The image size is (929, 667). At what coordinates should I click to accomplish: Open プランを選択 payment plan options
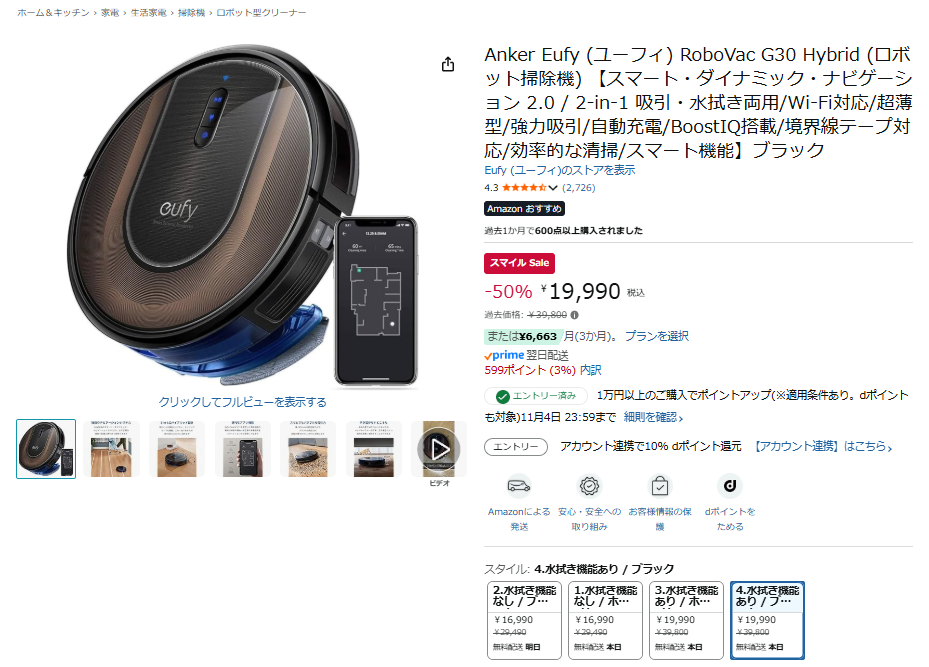tap(656, 336)
